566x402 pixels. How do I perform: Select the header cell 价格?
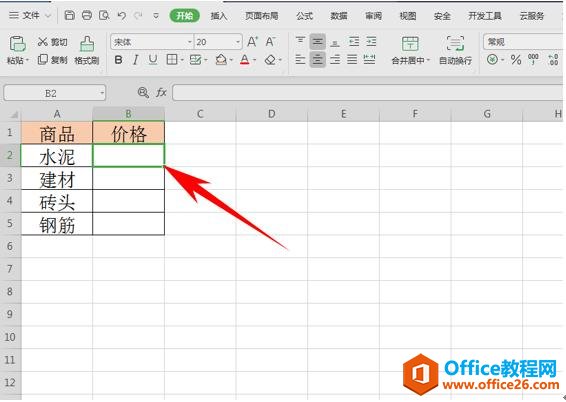(x=129, y=133)
